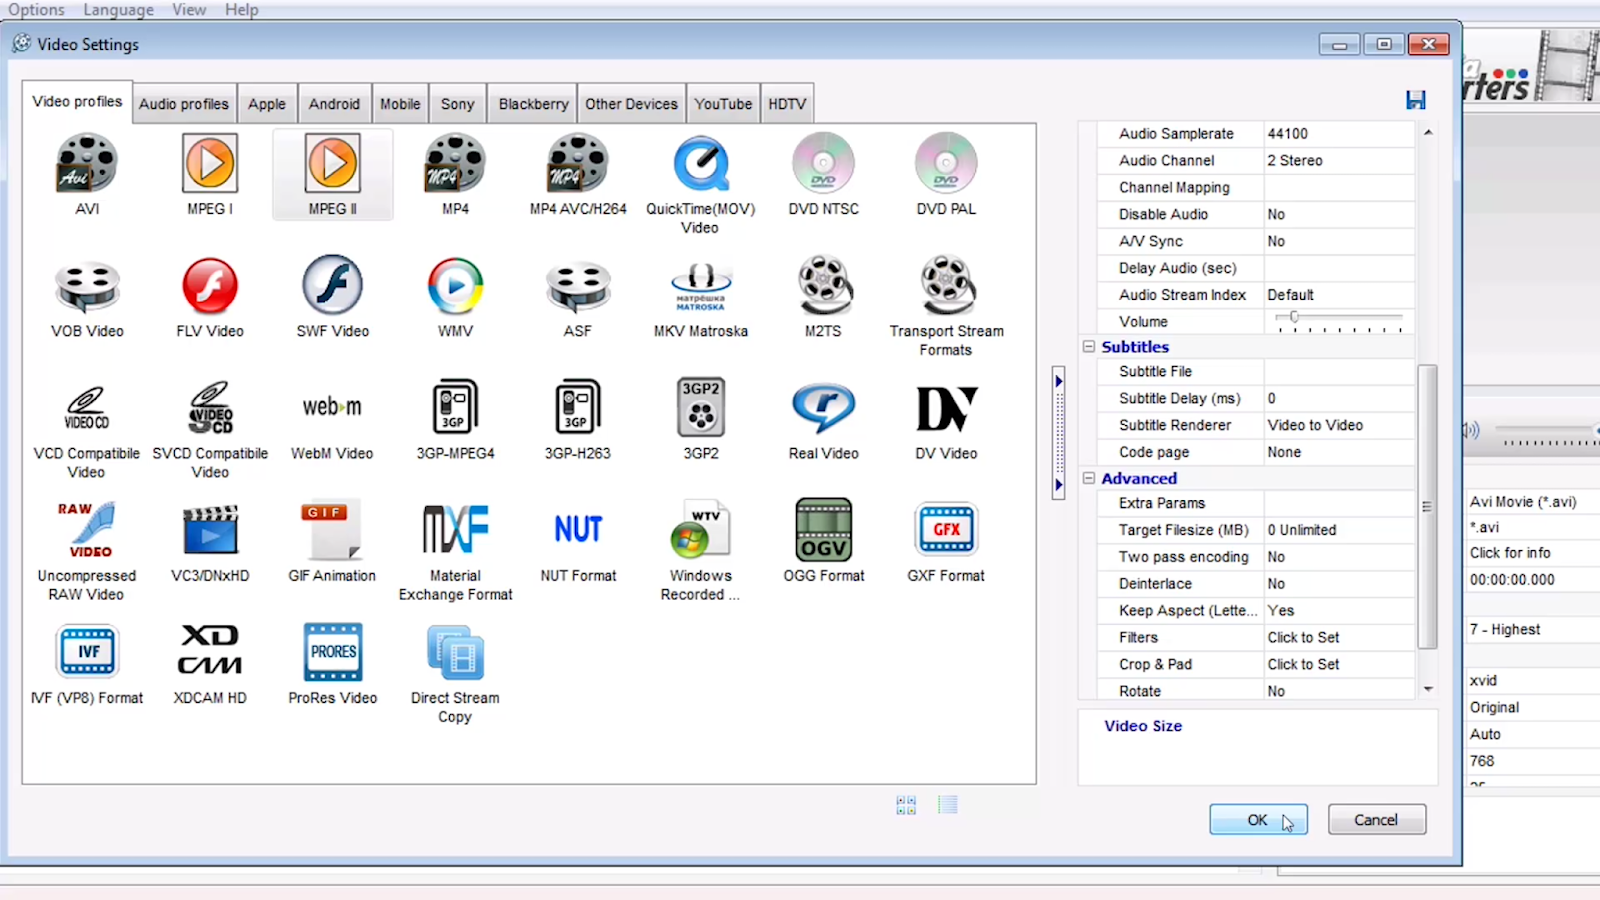Image resolution: width=1600 pixels, height=900 pixels.
Task: Select Uncompressed RAW Video profile
Action: pyautogui.click(x=87, y=551)
